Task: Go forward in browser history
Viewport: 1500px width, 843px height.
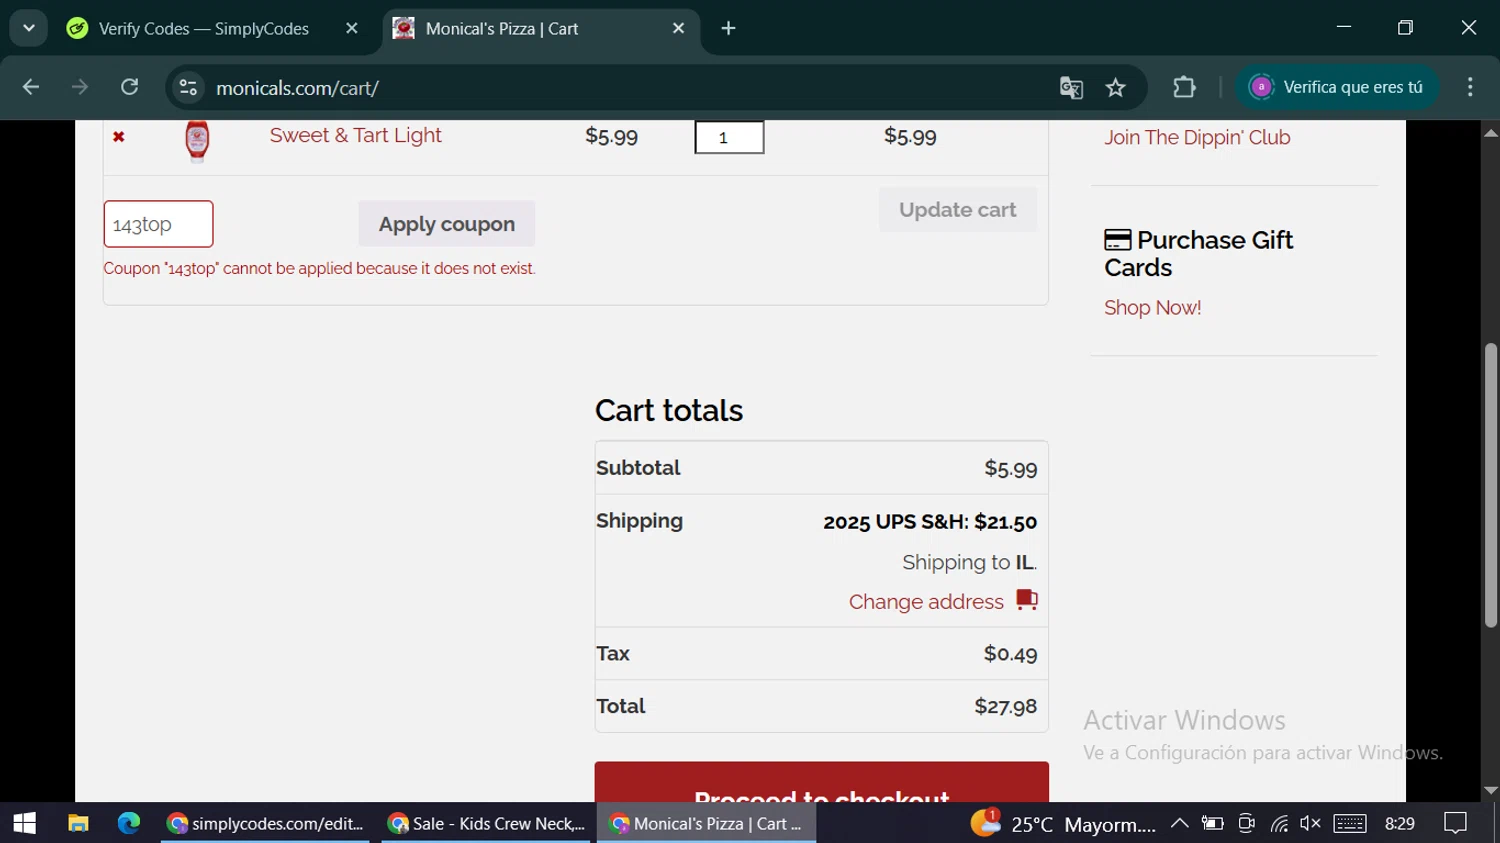Action: pos(80,88)
